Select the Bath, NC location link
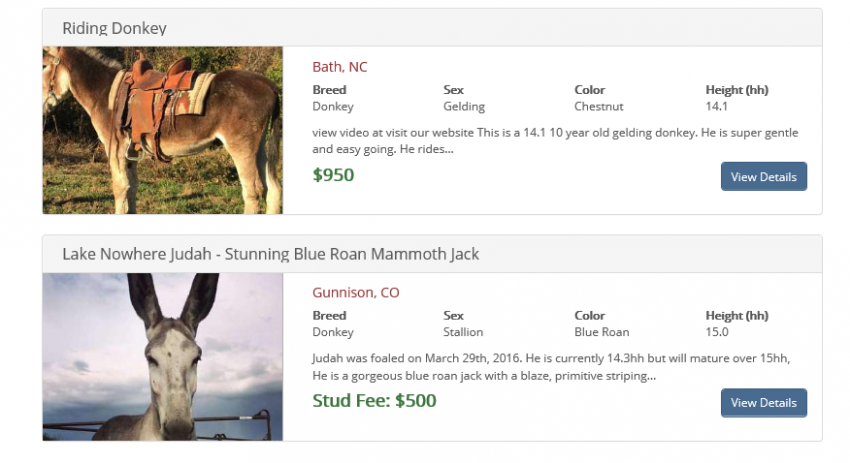This screenshot has width=850, height=463. pyautogui.click(x=340, y=67)
